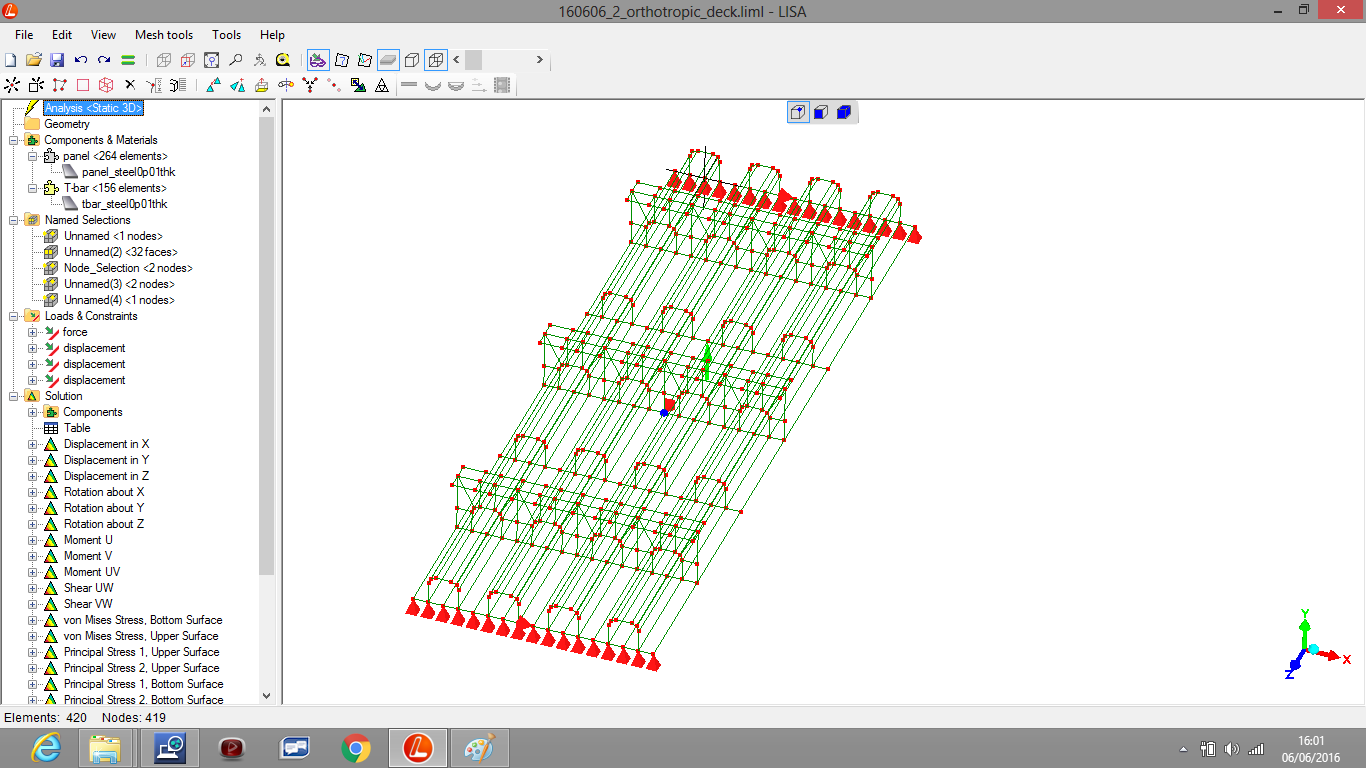Click the red X delete icon
Screen dimensions: 1366x768
[x=129, y=85]
